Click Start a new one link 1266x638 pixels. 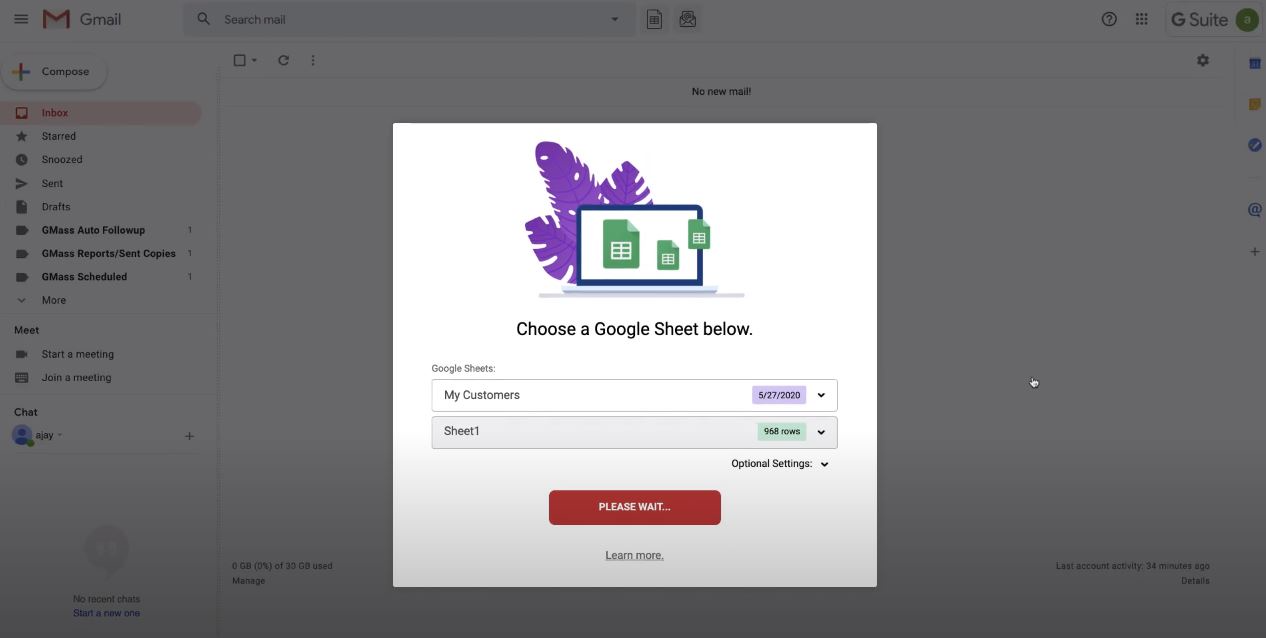[x=106, y=613]
